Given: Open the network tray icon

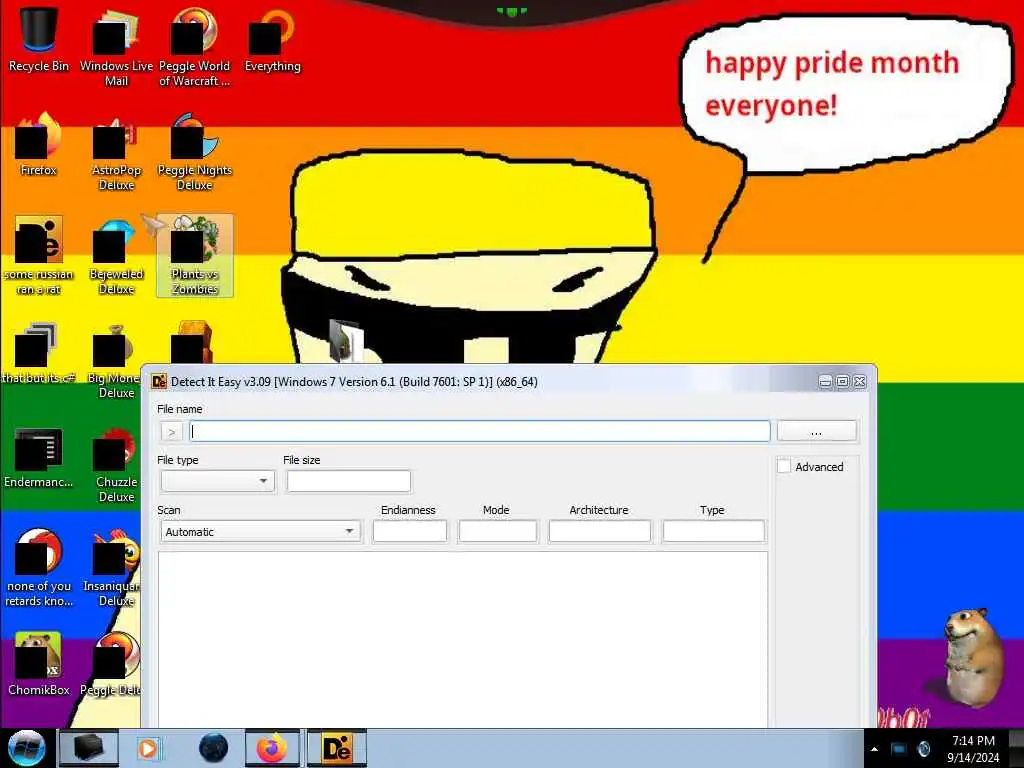Looking at the screenshot, I should point(899,749).
